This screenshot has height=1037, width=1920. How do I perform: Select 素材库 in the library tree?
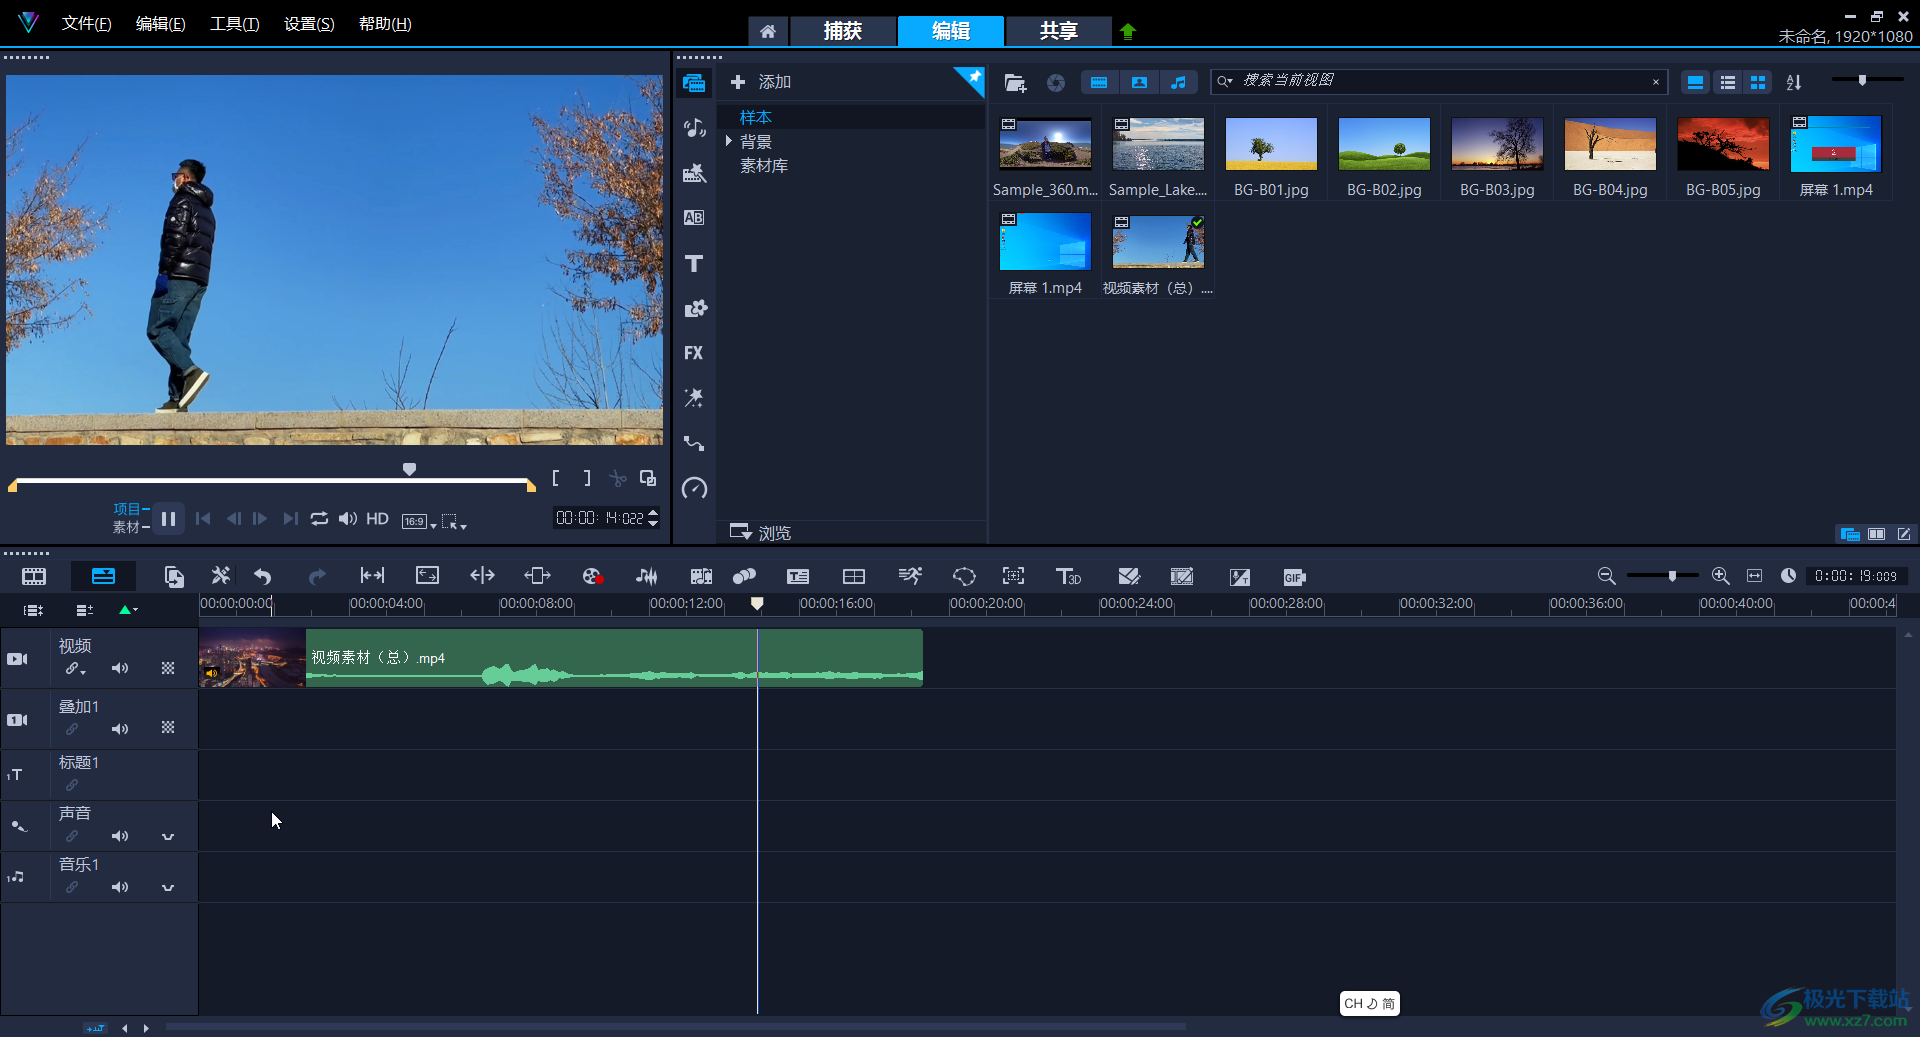click(x=764, y=166)
